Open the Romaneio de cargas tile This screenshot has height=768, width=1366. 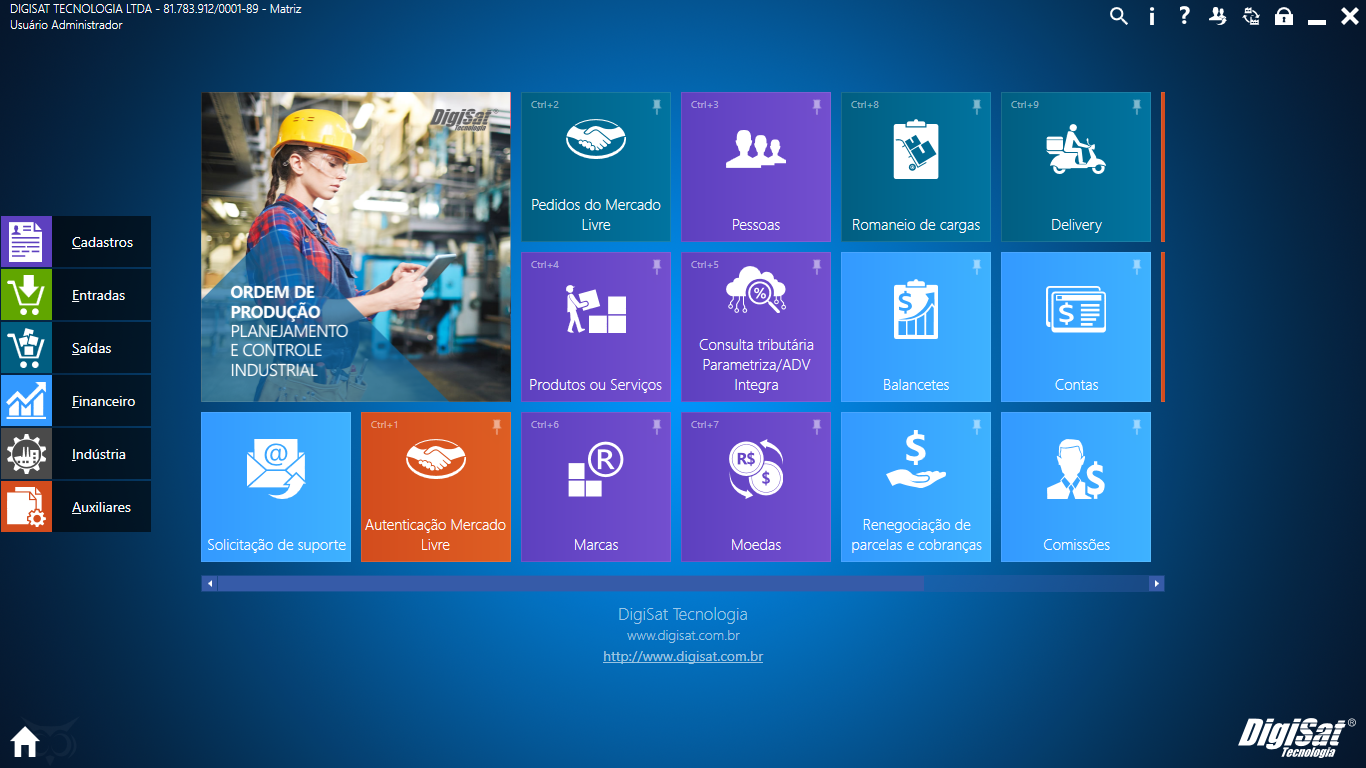tap(916, 167)
